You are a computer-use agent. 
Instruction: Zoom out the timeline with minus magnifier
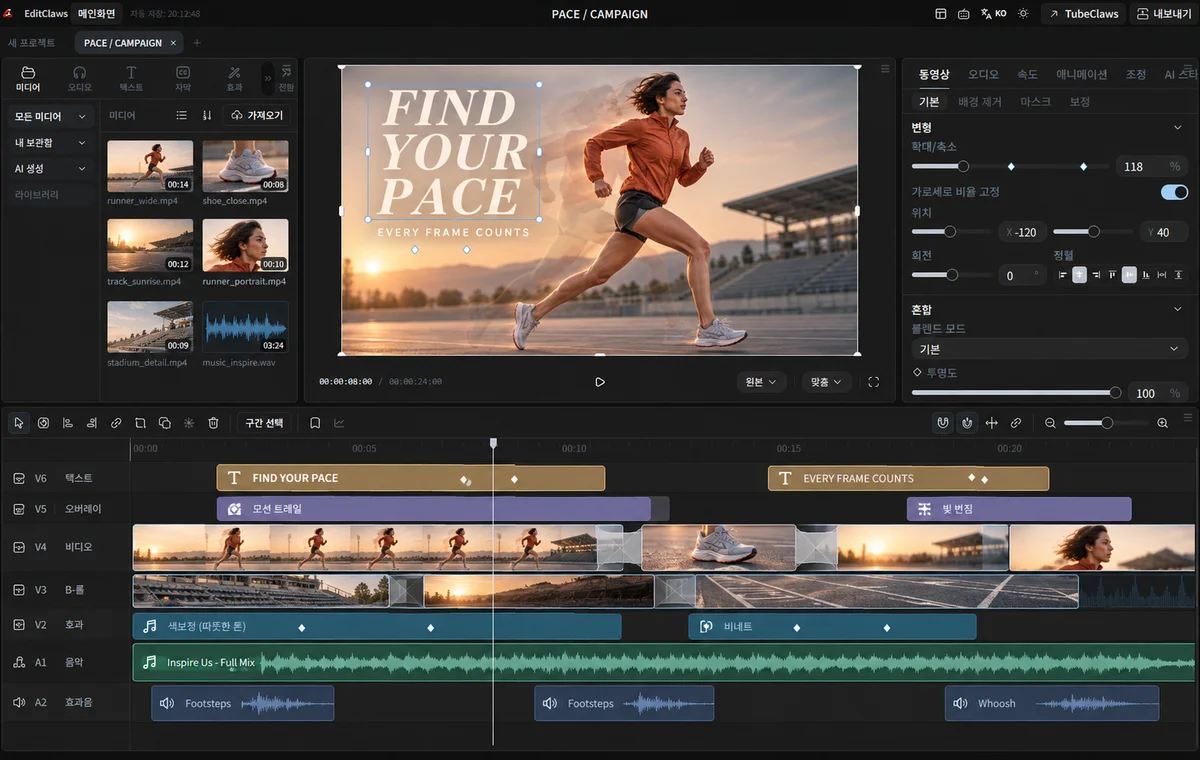1050,423
